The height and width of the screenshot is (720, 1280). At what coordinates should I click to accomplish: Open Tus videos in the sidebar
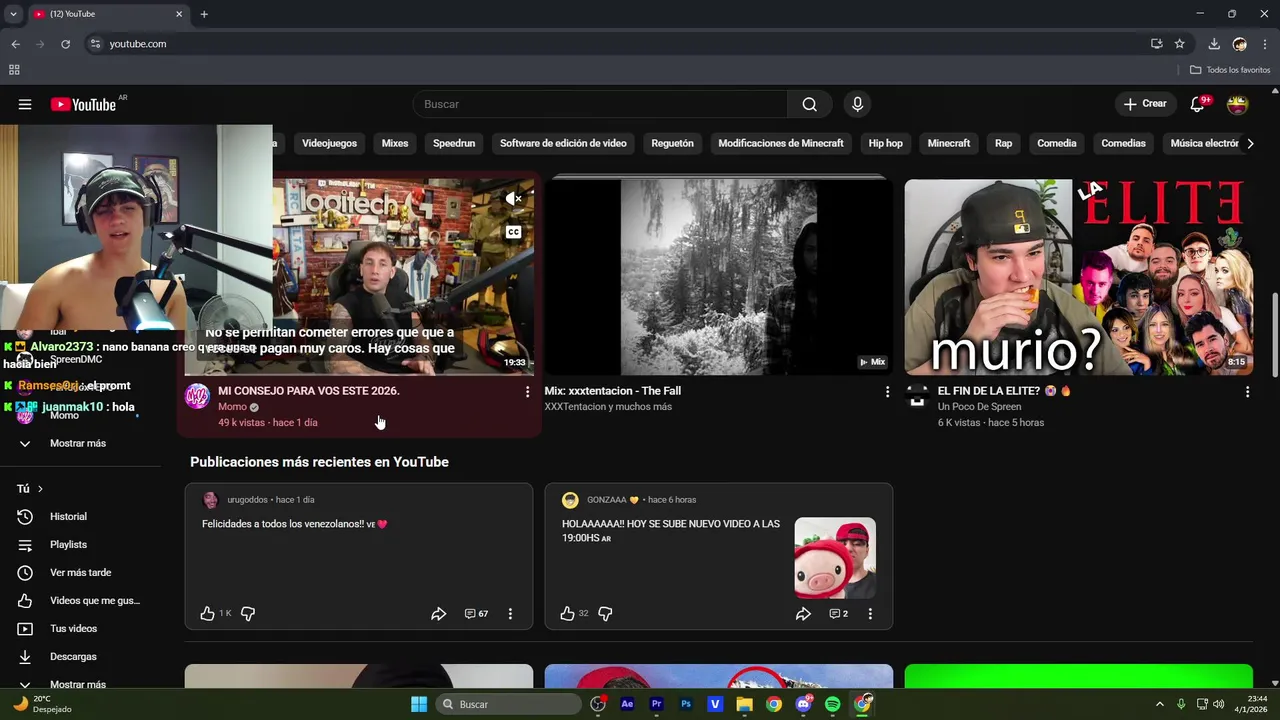73,629
